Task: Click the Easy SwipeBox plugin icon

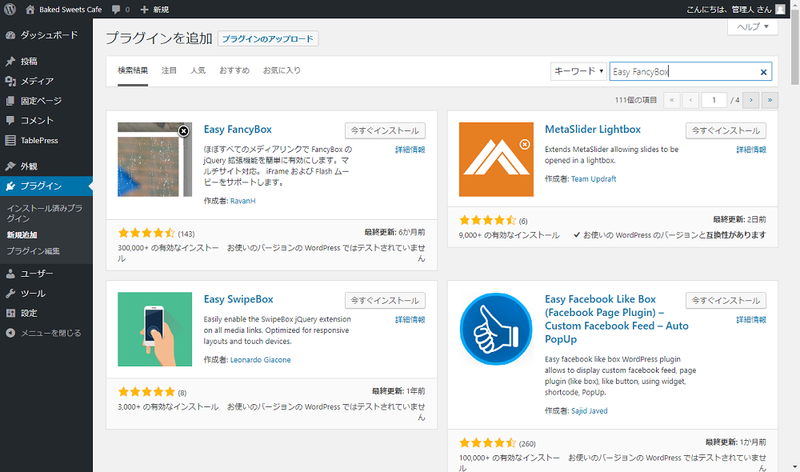Action: pyautogui.click(x=155, y=330)
